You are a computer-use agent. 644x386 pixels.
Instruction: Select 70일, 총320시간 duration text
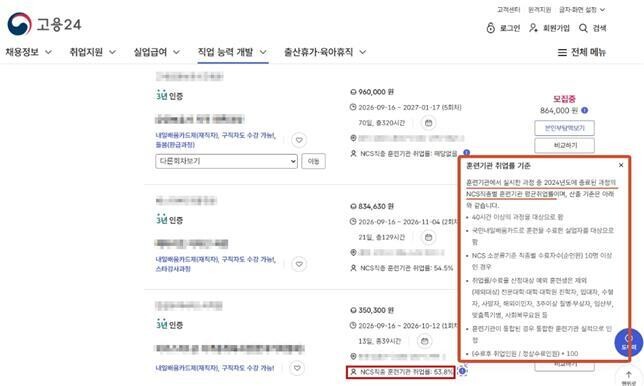coord(381,123)
